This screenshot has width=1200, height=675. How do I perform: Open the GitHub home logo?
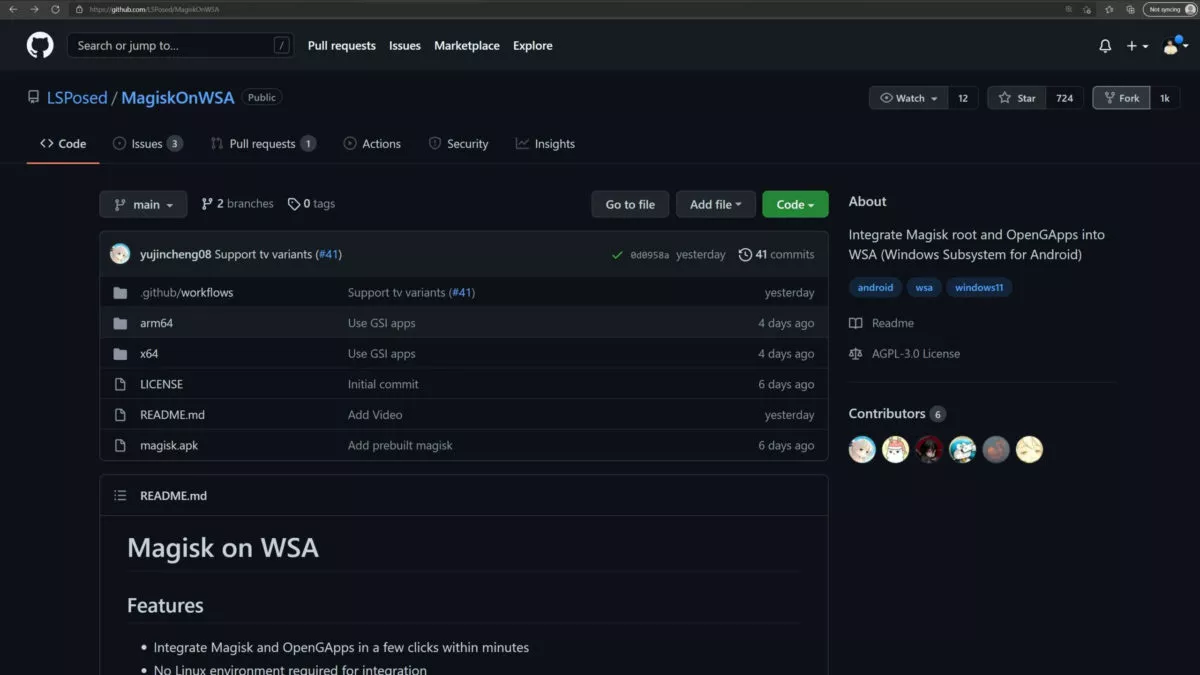[x=40, y=45]
